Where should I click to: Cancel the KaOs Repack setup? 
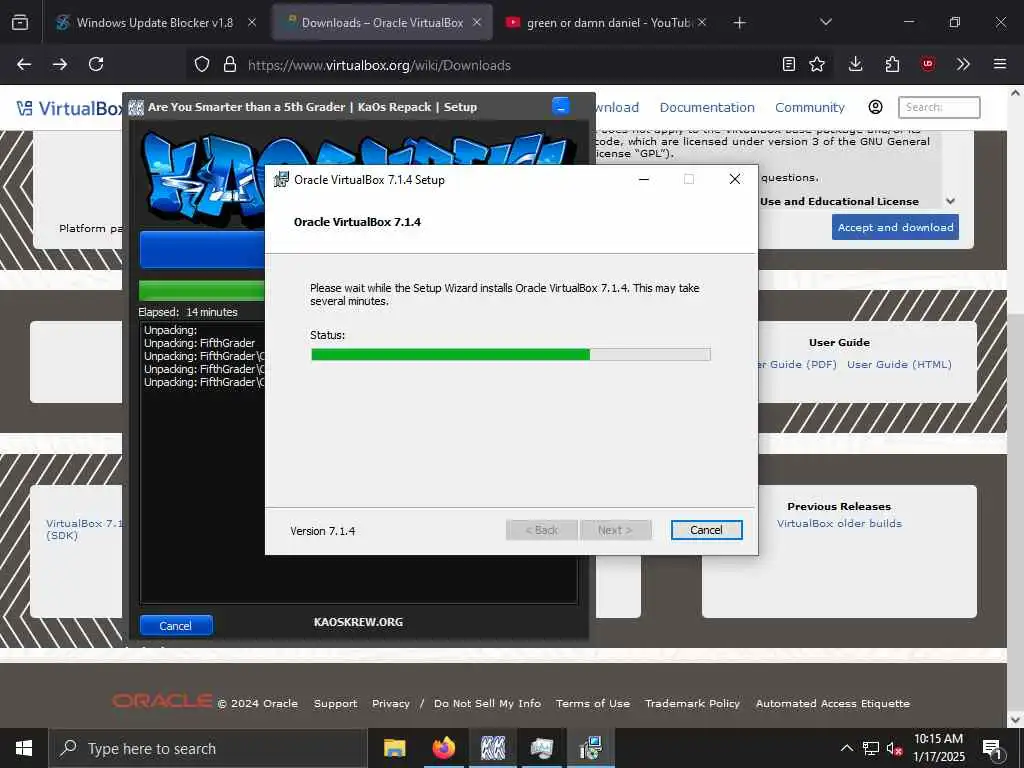click(176, 626)
